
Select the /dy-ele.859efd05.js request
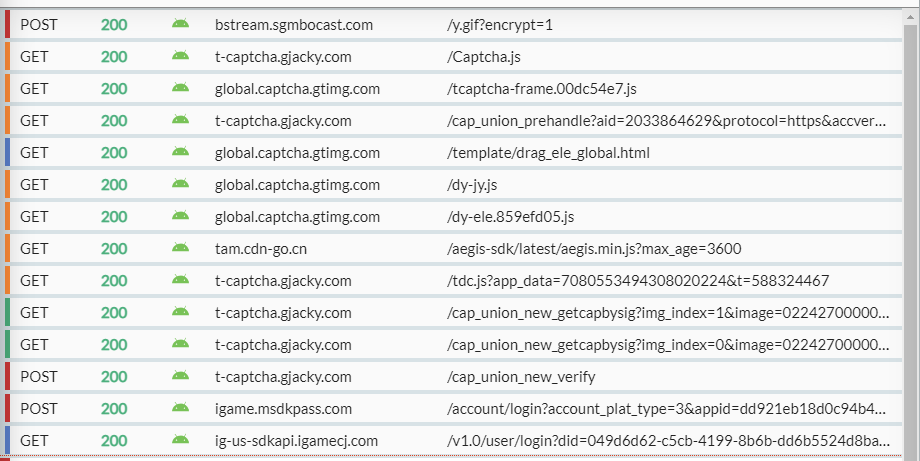[x=510, y=217]
